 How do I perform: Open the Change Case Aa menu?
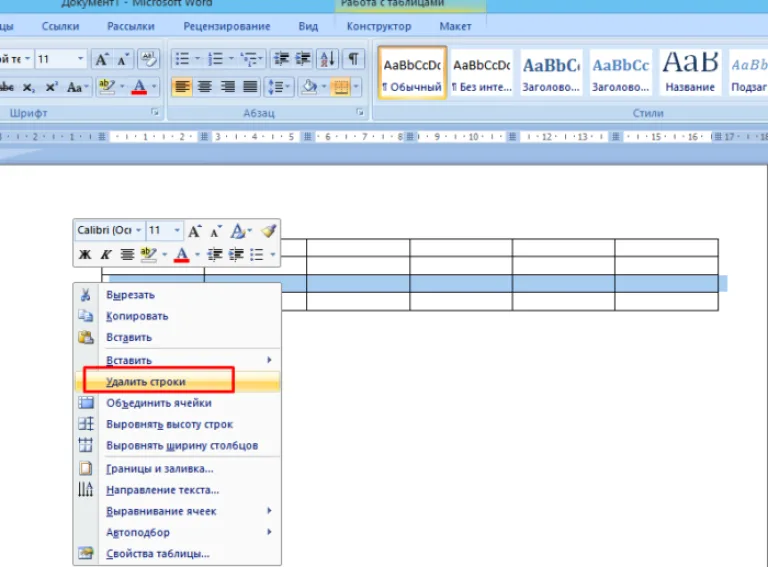tap(77, 88)
